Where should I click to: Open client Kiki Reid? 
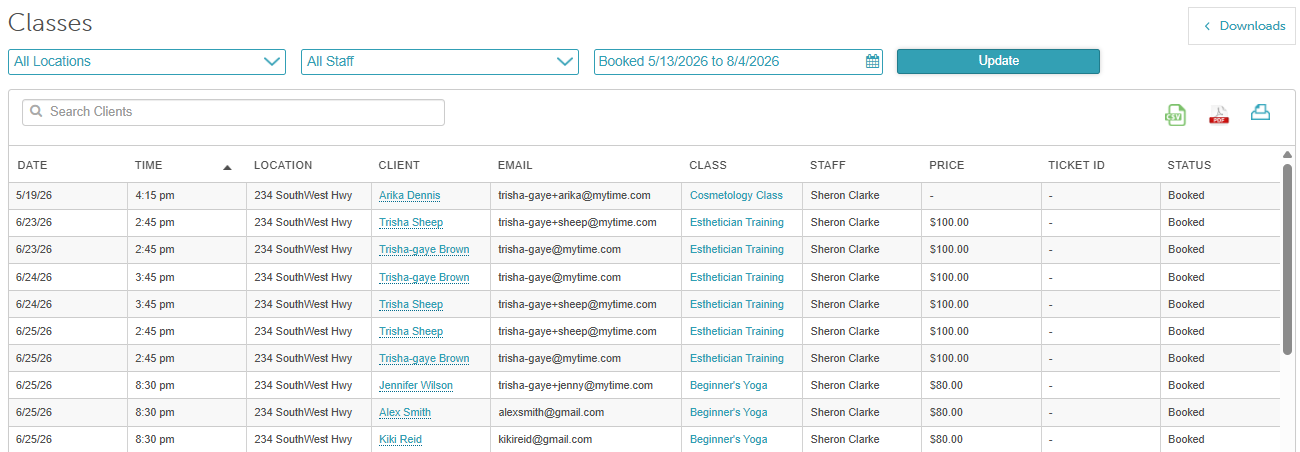point(401,440)
